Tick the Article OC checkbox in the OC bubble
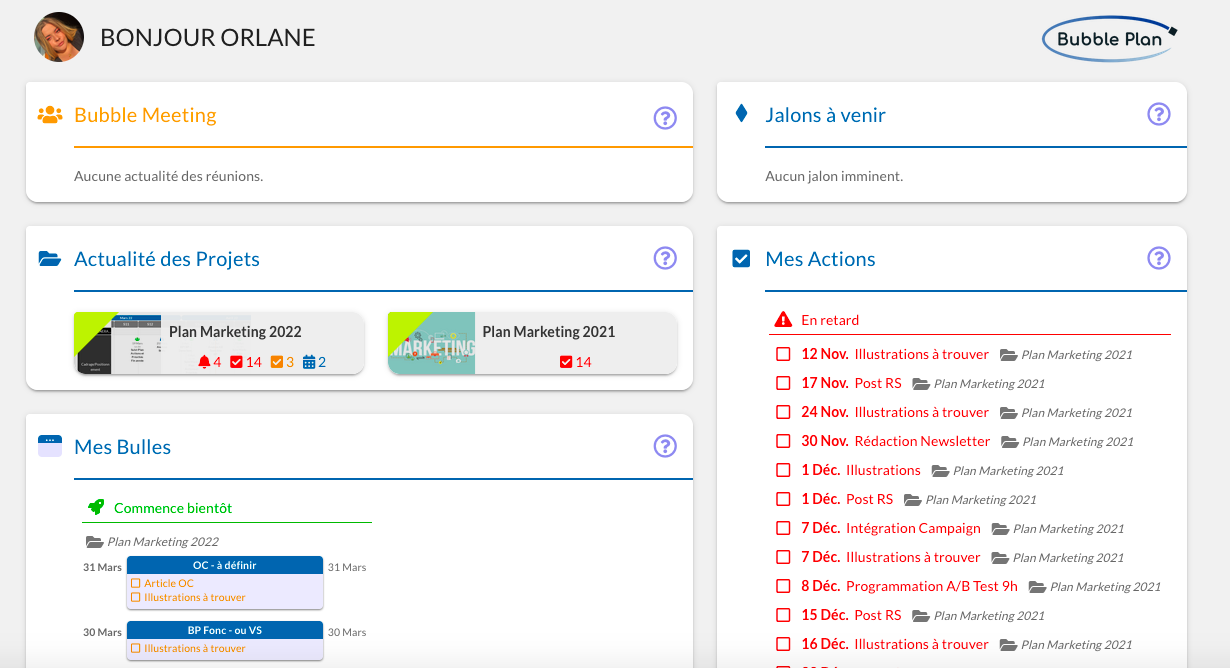 point(136,583)
